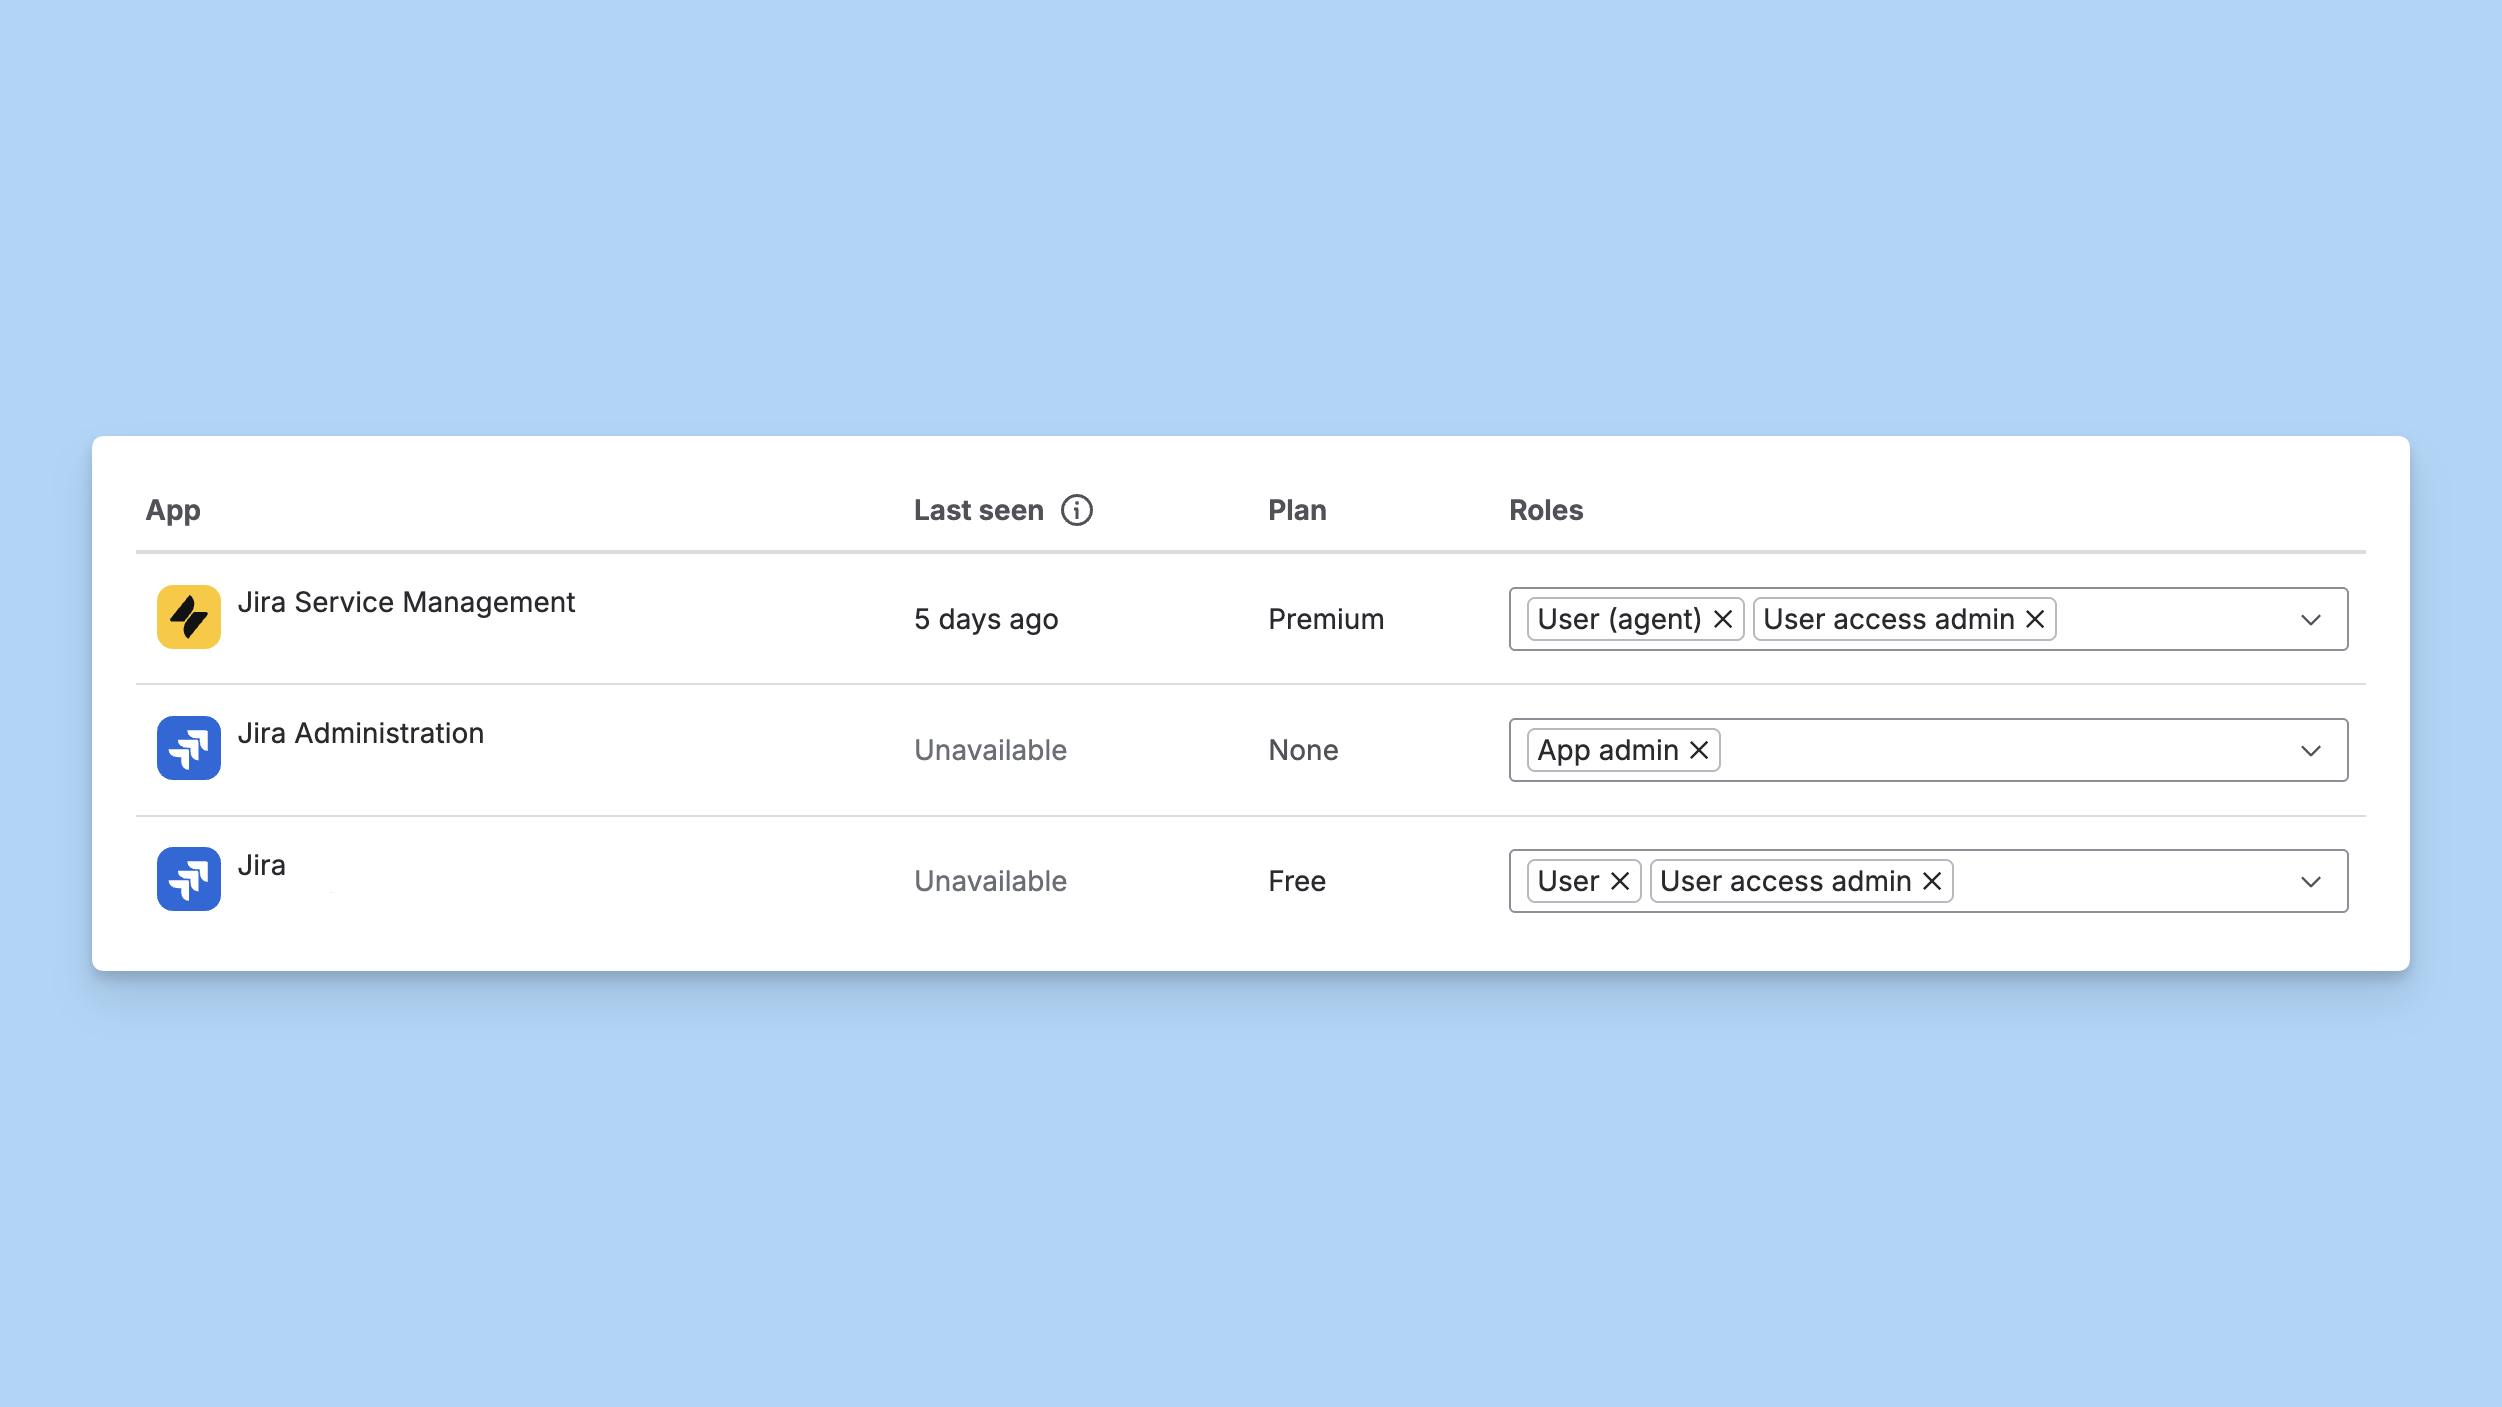
Task: Remove the User (agent) role tag
Action: (1722, 619)
